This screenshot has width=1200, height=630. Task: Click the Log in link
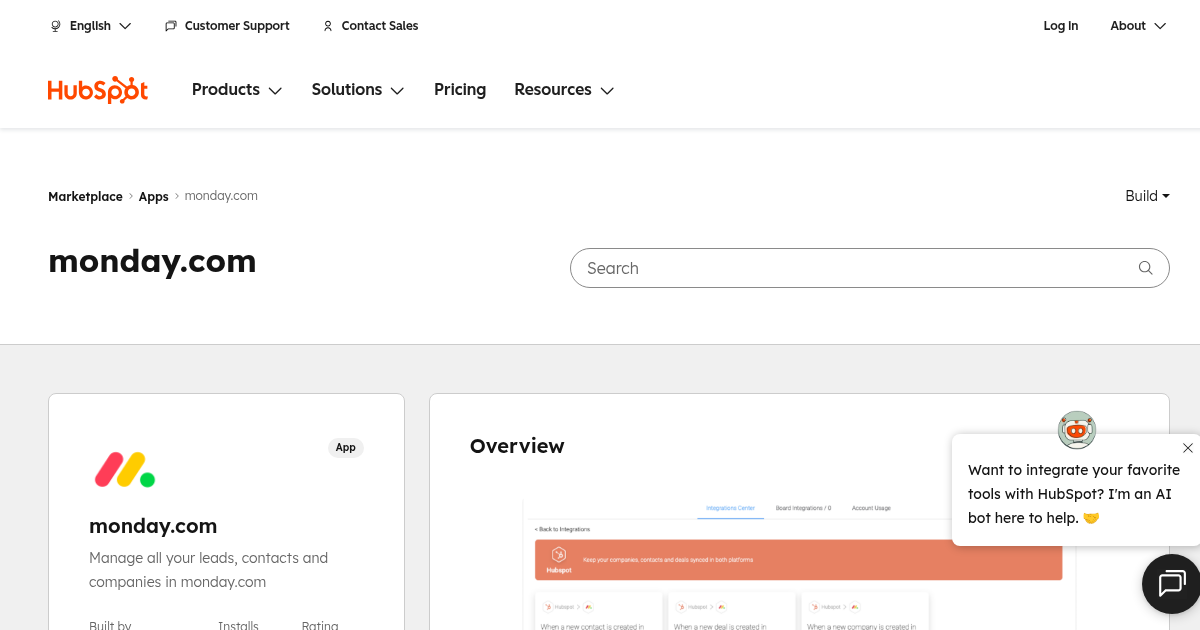[x=1061, y=26]
